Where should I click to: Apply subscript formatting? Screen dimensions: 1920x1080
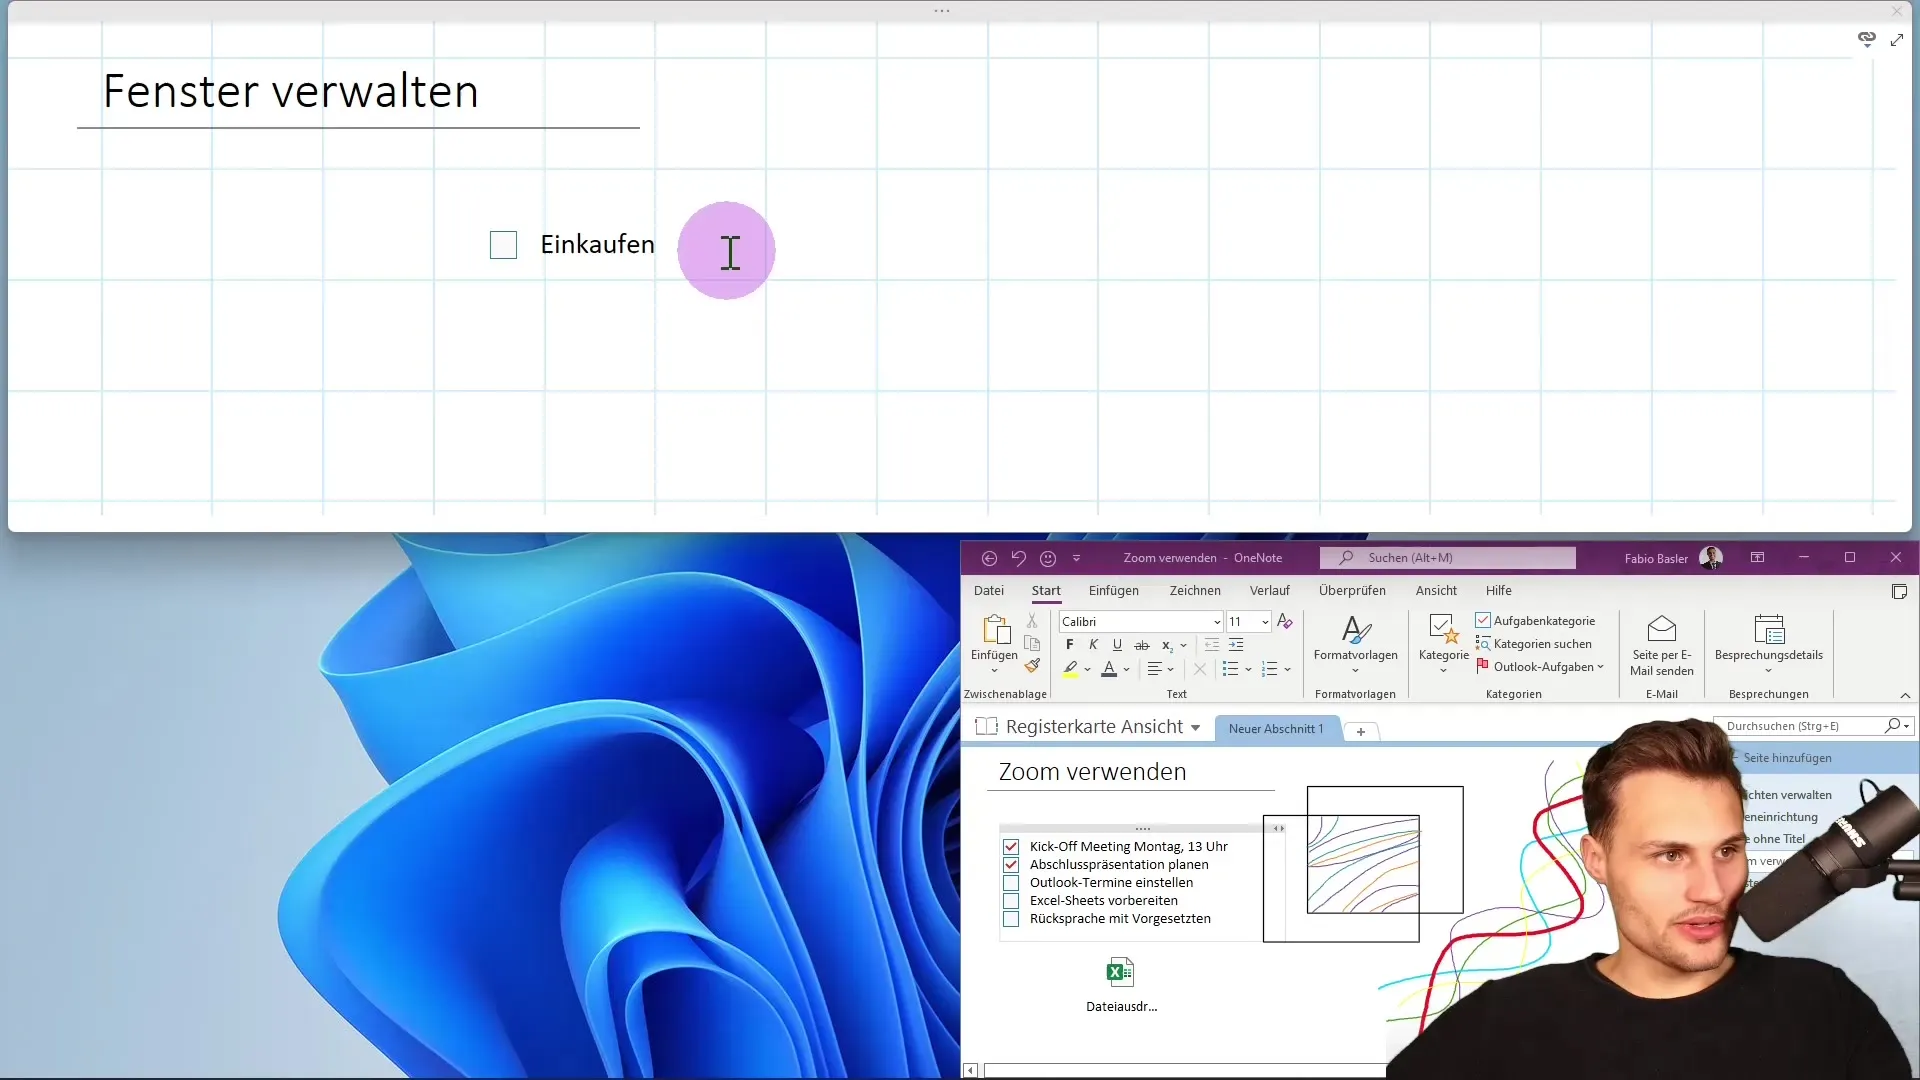click(1166, 645)
